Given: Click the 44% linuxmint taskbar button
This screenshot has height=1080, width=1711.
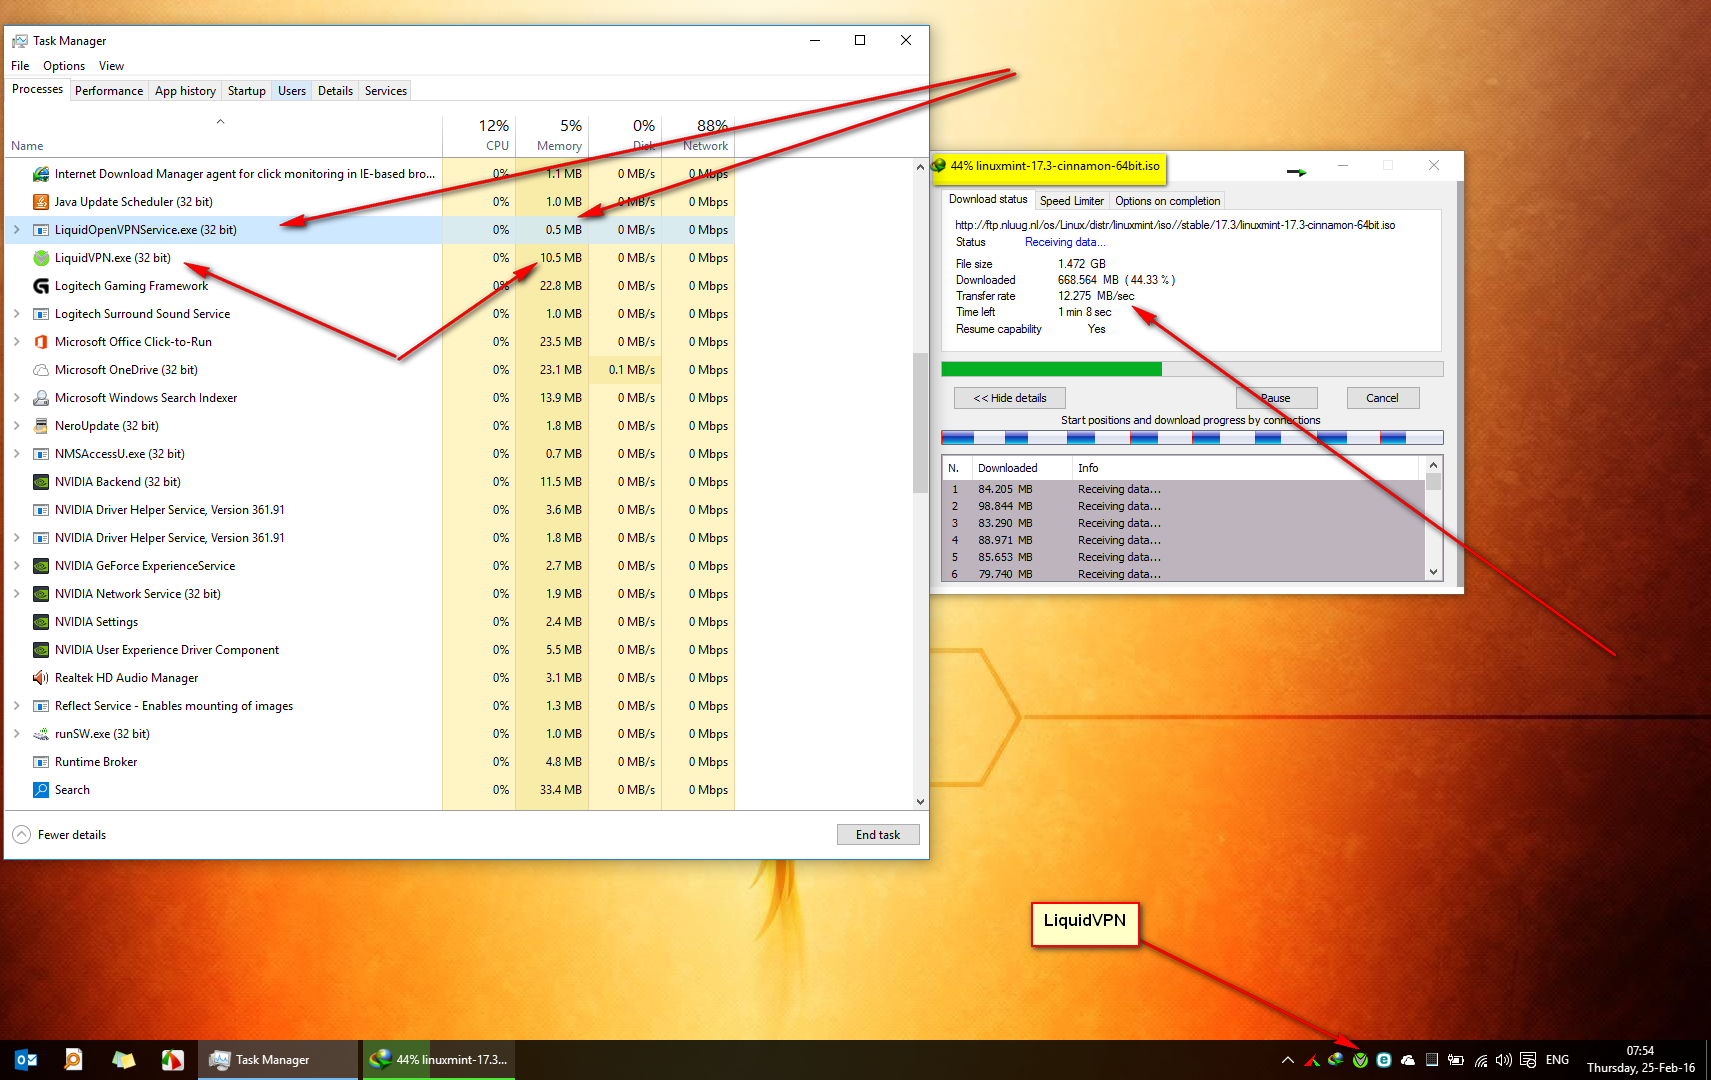Looking at the screenshot, I should coord(438,1060).
